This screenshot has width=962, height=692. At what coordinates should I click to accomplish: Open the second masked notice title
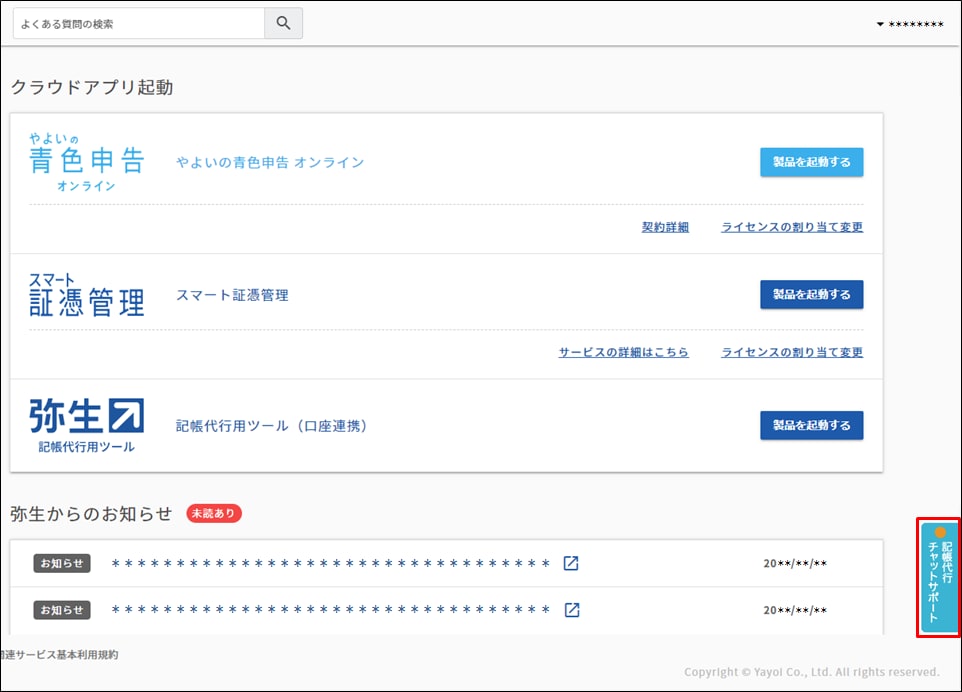[331, 610]
